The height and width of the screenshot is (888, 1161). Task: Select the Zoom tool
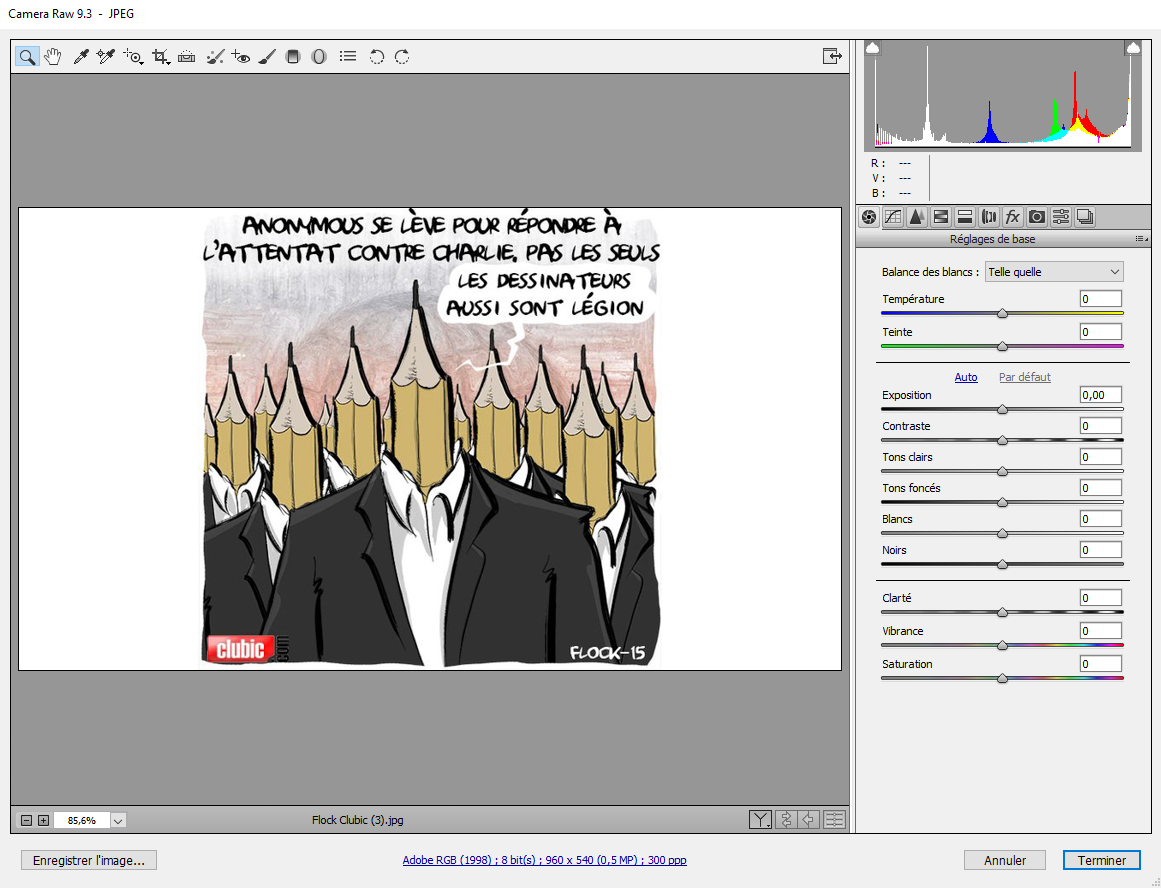[x=27, y=56]
